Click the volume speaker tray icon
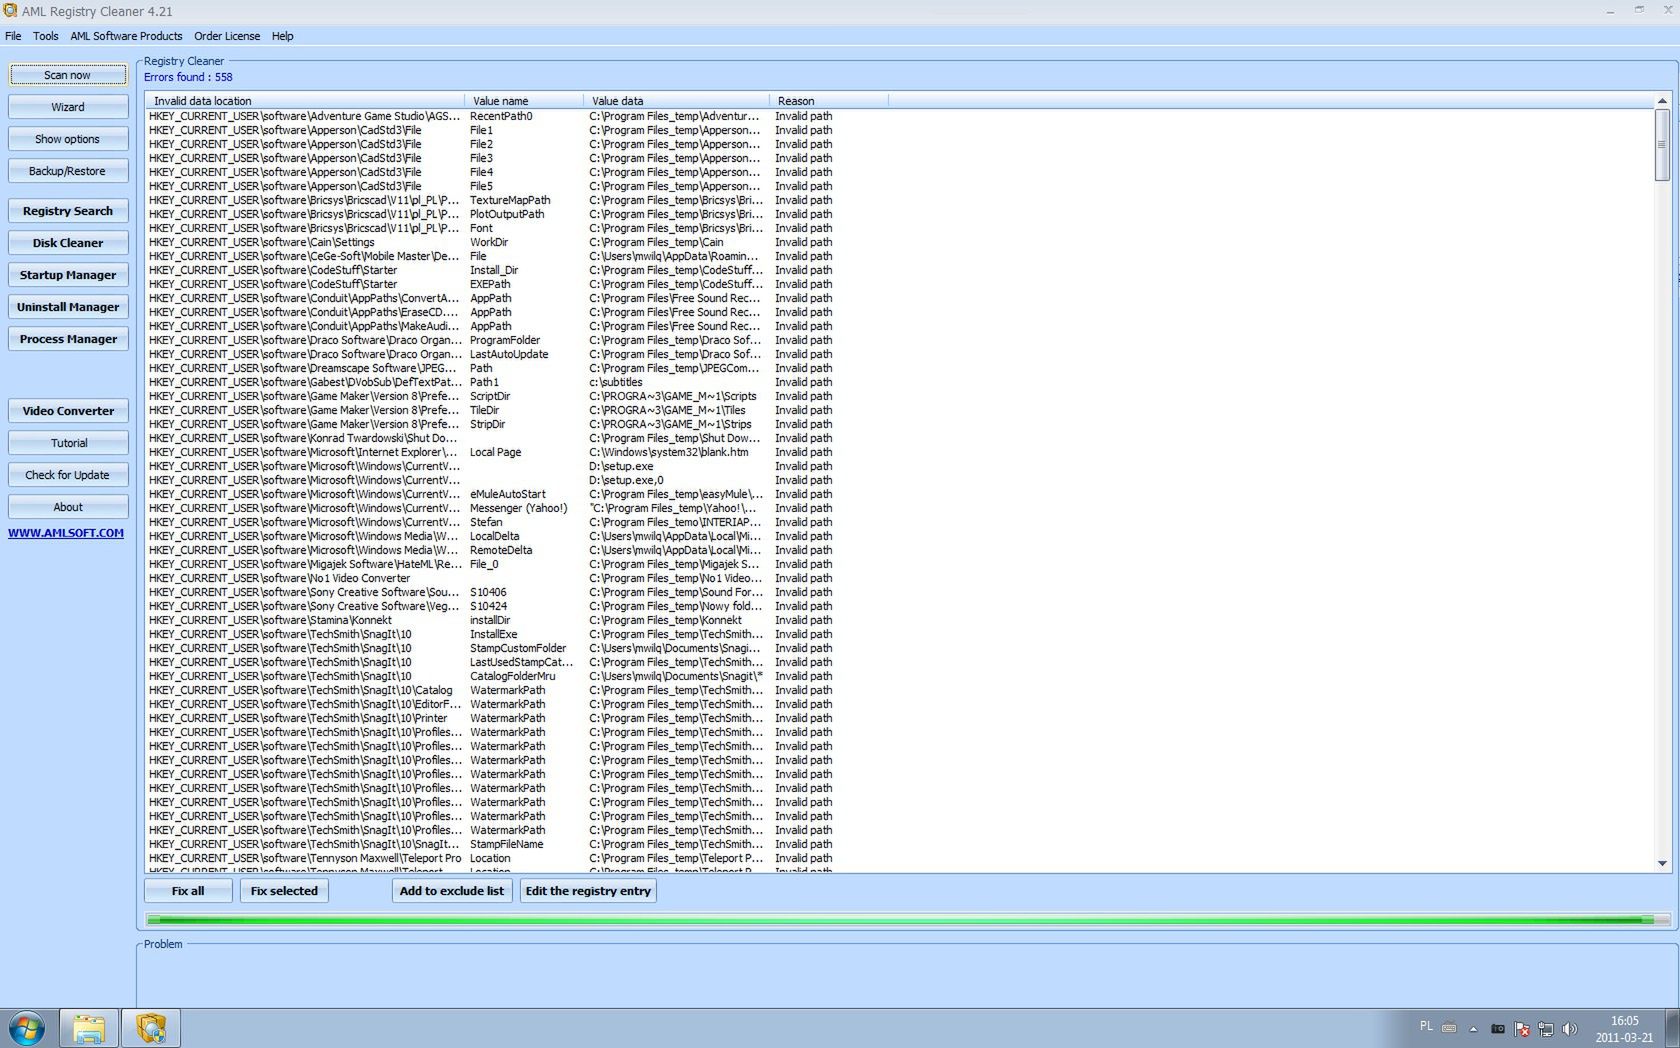 pyautogui.click(x=1569, y=1029)
